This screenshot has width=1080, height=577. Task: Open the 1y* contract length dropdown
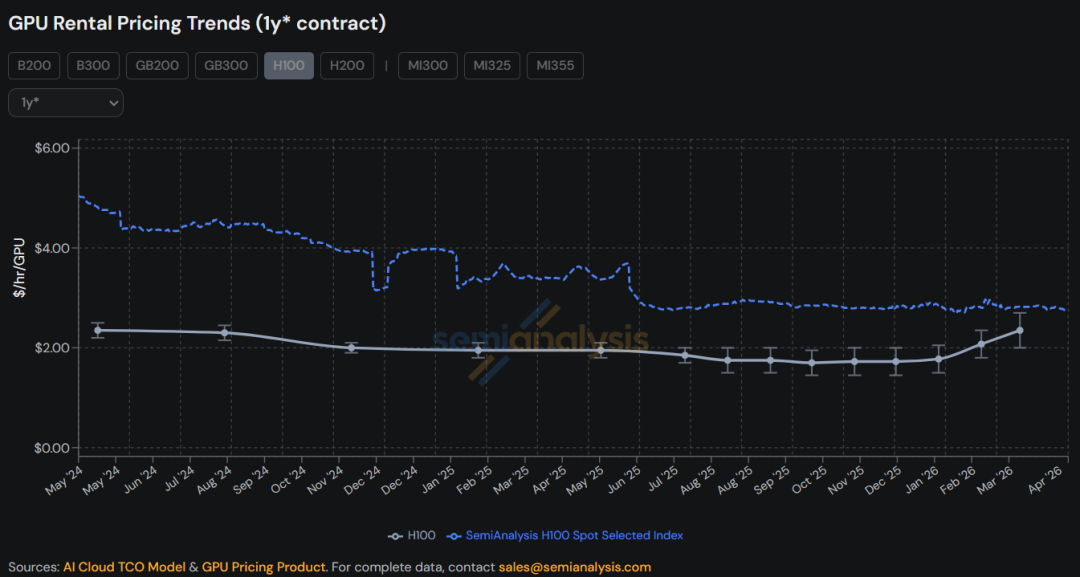coord(66,103)
